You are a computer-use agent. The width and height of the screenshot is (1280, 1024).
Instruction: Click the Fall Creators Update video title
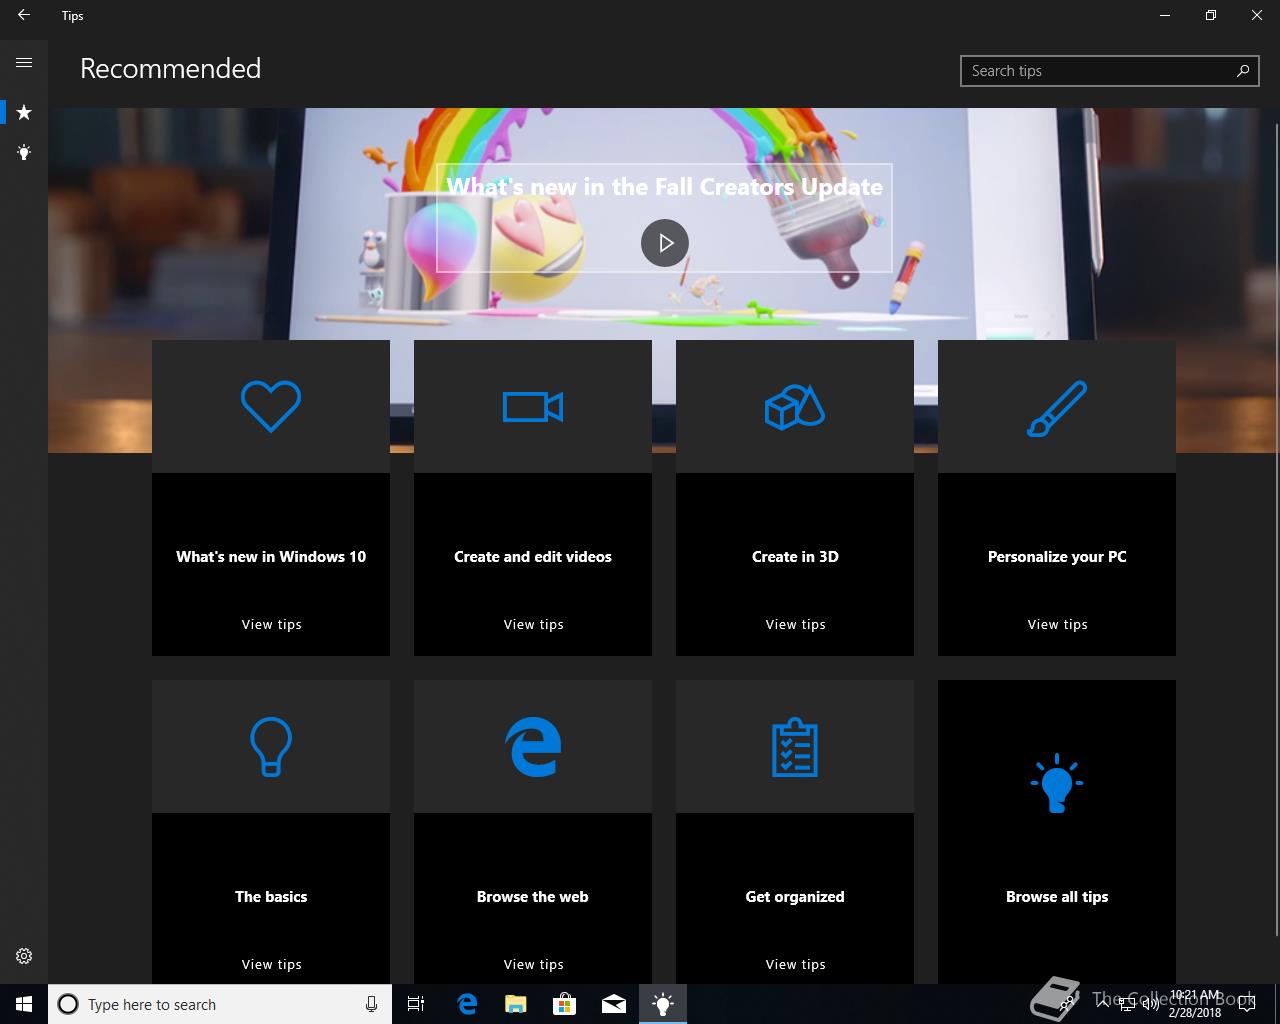pyautogui.click(x=665, y=187)
